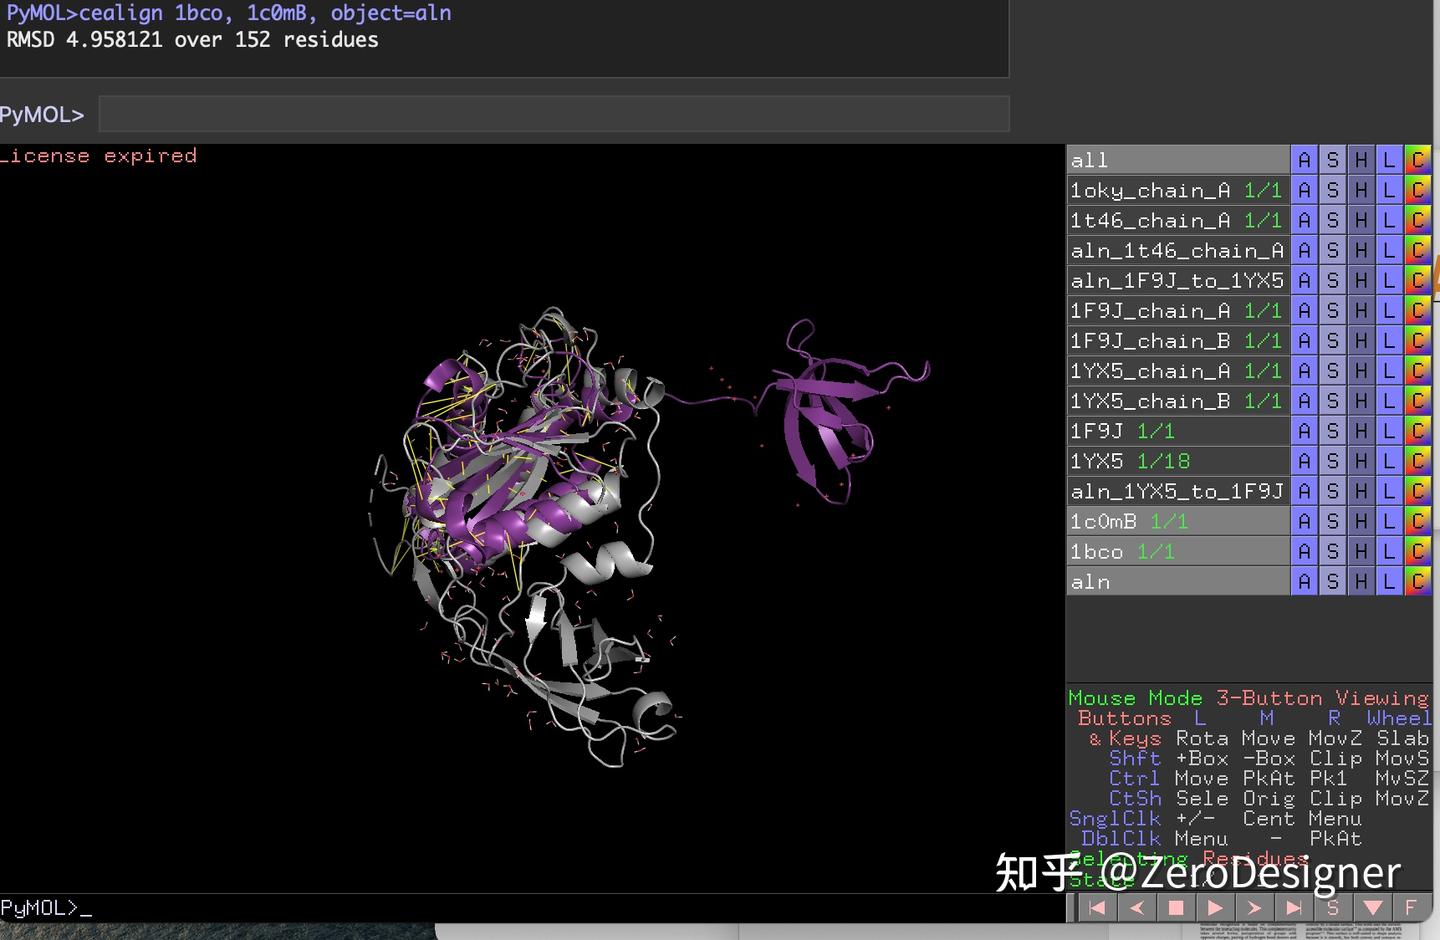Click the rainbow color swatch for 1YX5_chain_B
The height and width of the screenshot is (940, 1440).
[x=1417, y=400]
